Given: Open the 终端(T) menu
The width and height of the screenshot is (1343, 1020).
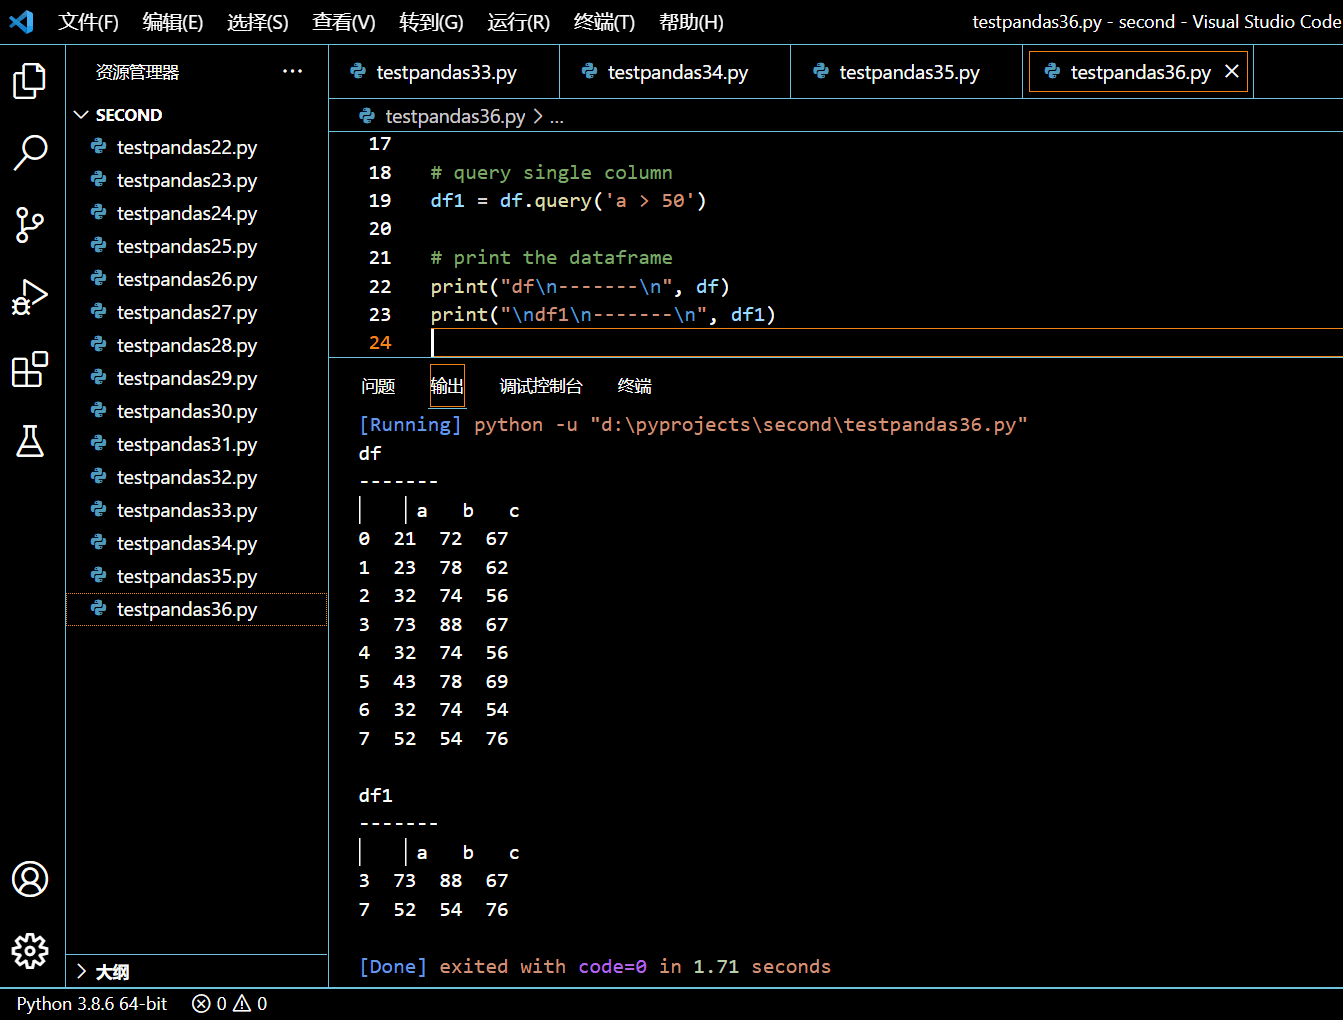Looking at the screenshot, I should (604, 22).
